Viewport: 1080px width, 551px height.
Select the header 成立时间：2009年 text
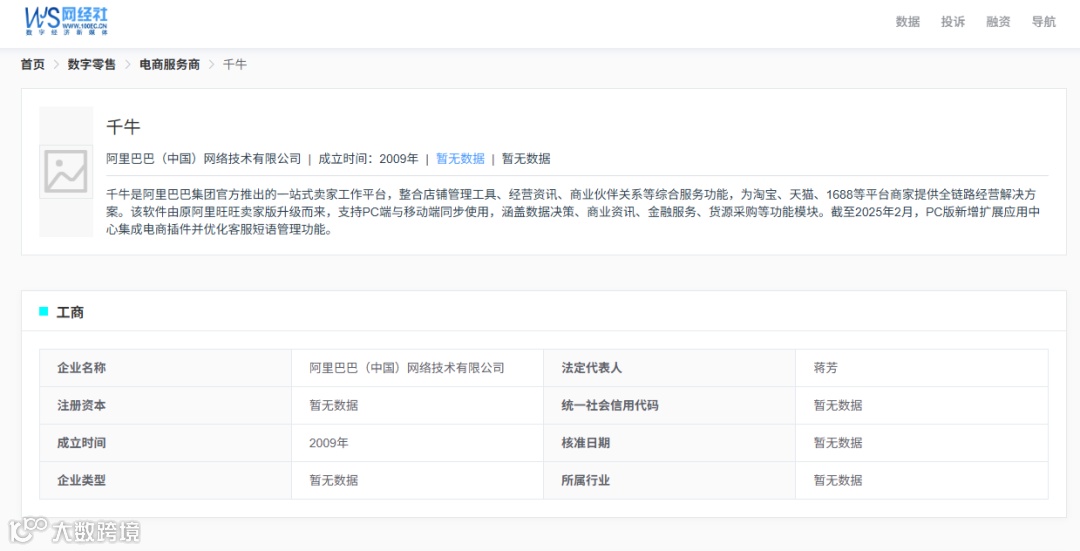(x=368, y=158)
